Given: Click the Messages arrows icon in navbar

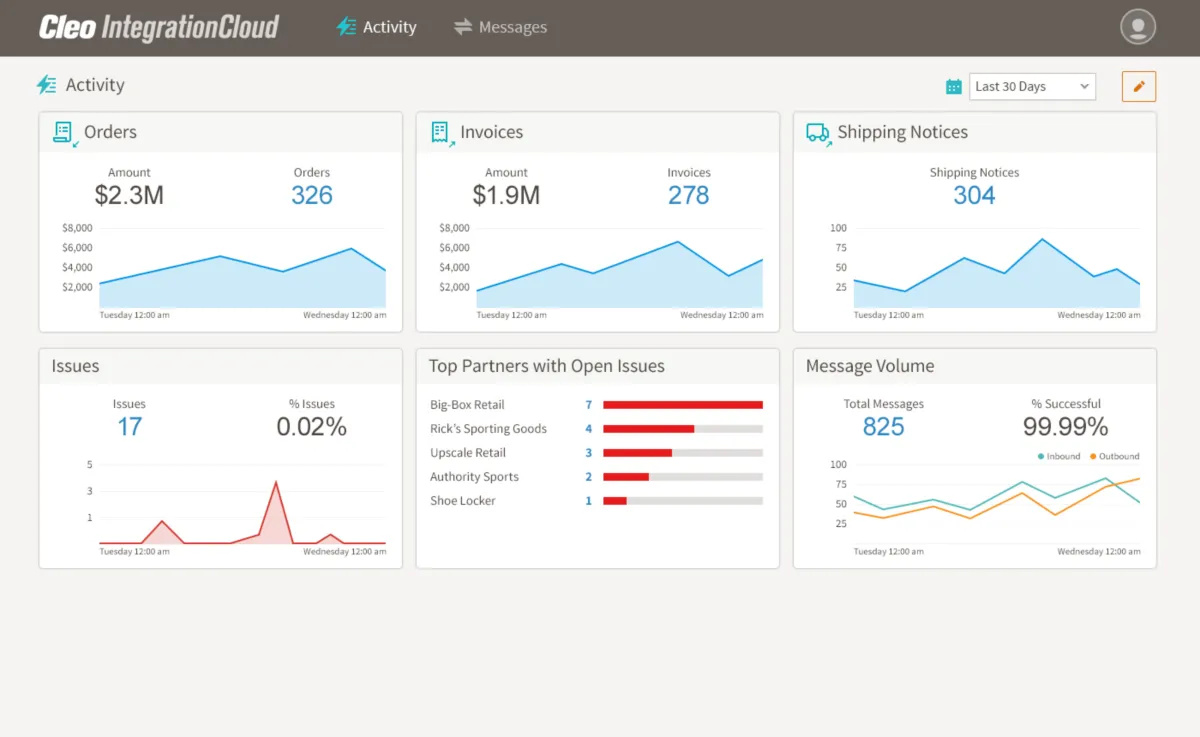Looking at the screenshot, I should click(x=462, y=27).
